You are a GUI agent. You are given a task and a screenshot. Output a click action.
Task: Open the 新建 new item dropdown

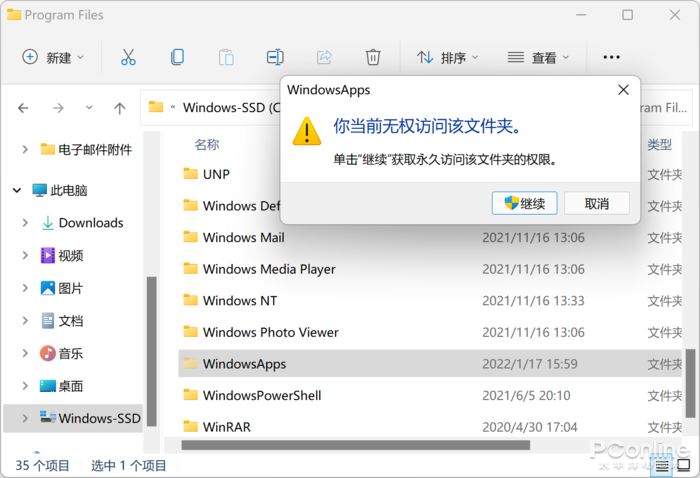pos(53,57)
